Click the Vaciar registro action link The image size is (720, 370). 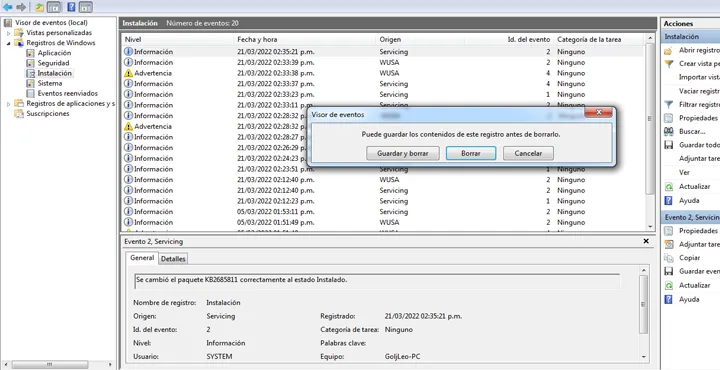click(x=699, y=91)
